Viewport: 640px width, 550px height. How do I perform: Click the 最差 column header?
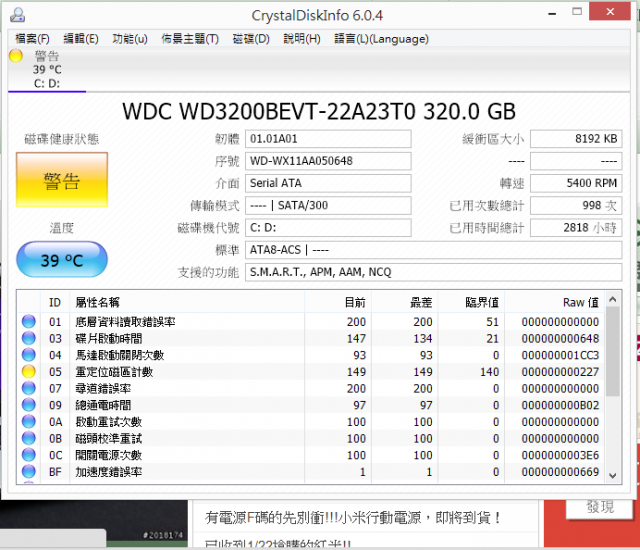(404, 302)
